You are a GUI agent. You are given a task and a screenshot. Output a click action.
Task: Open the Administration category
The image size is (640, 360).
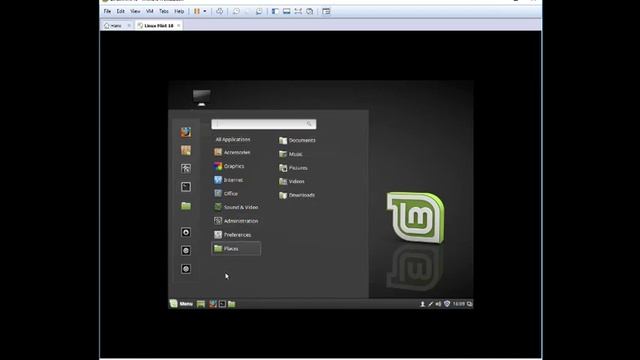[236, 221]
